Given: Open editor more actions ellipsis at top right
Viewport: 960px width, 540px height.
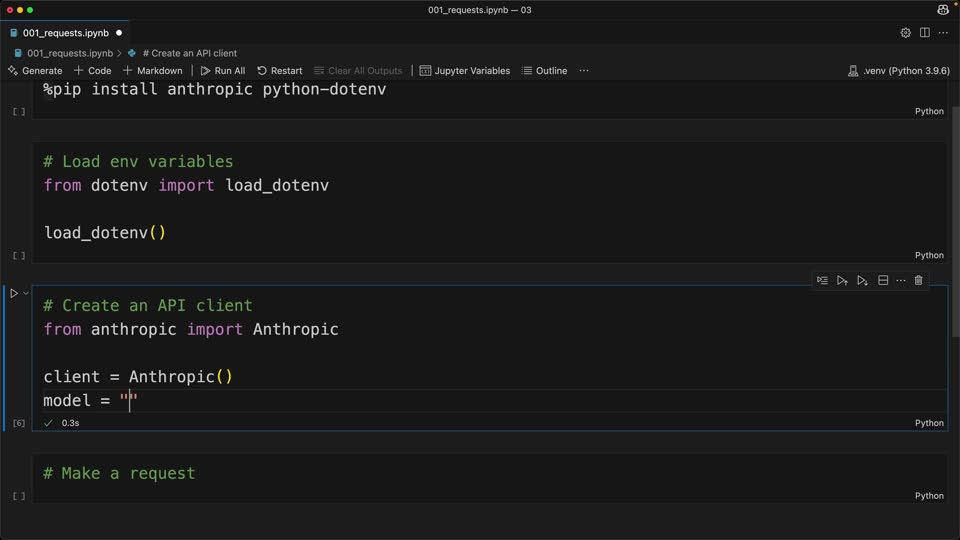Looking at the screenshot, I should [943, 33].
